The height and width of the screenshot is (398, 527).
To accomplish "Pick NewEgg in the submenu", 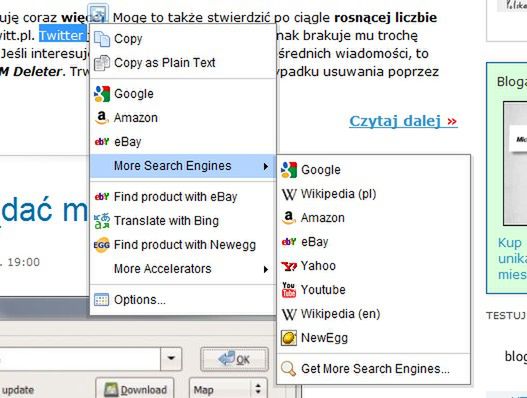I will pos(373,338).
